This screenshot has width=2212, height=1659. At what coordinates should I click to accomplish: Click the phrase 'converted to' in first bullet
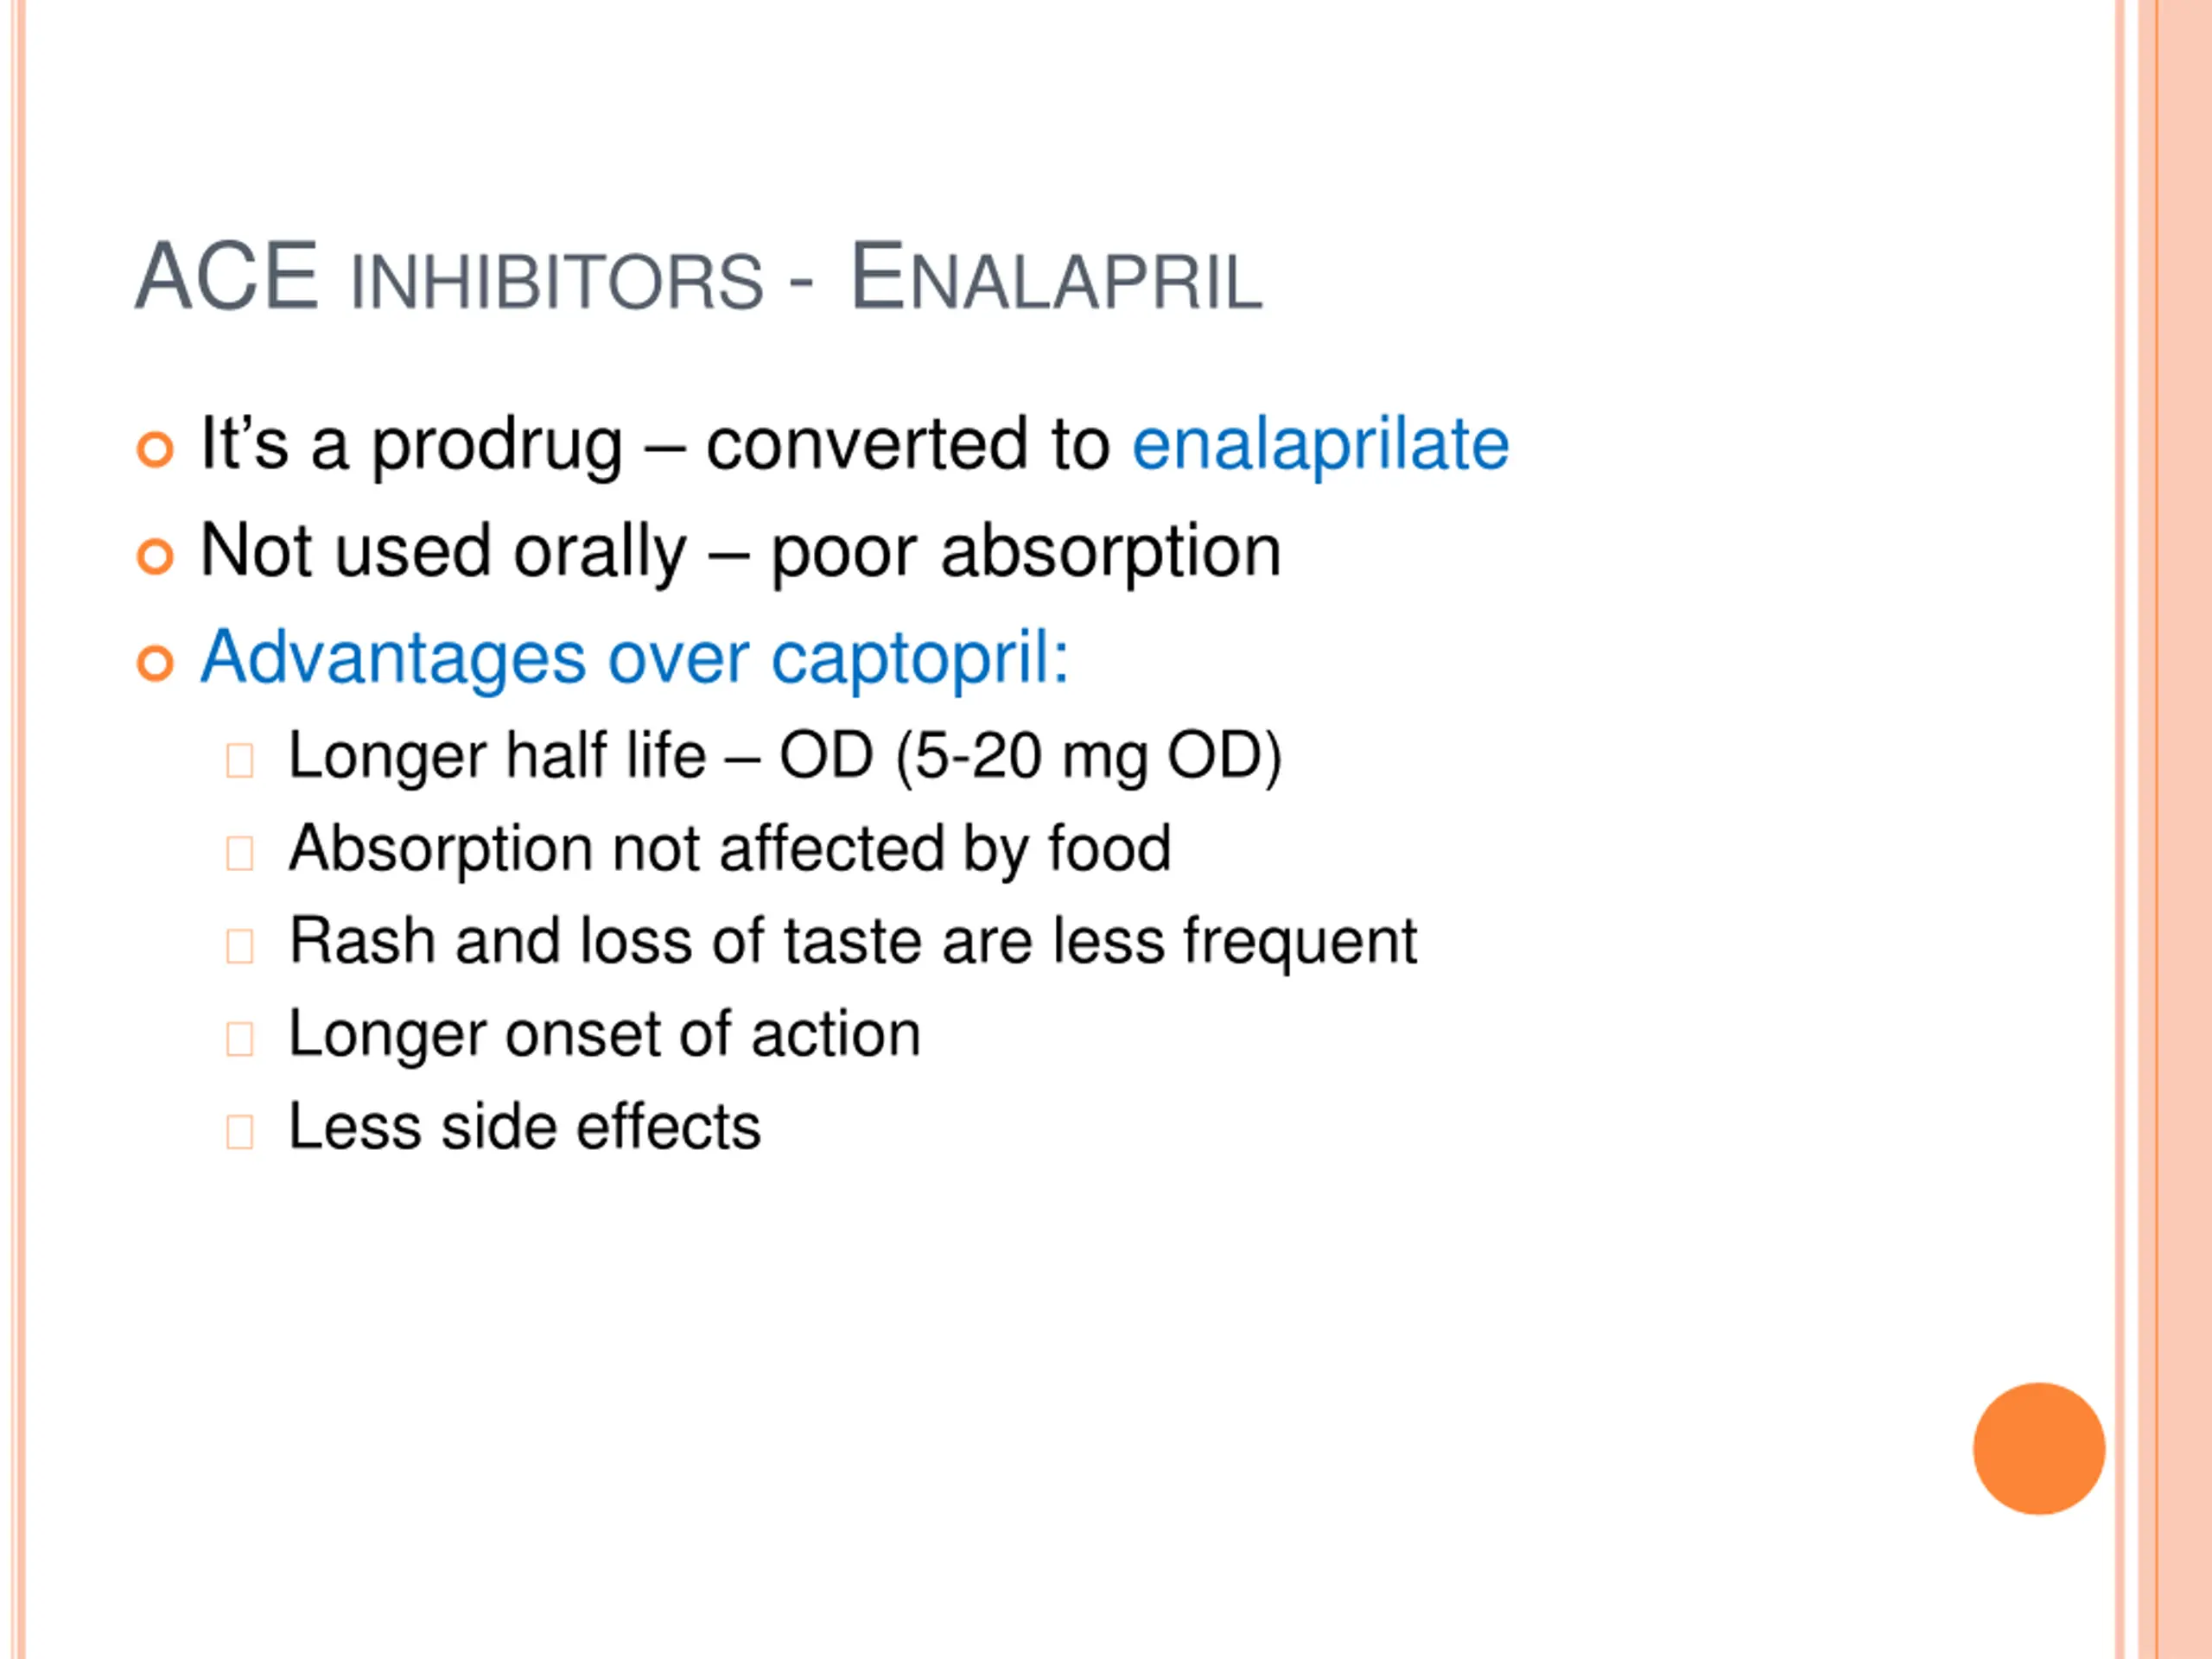908,444
